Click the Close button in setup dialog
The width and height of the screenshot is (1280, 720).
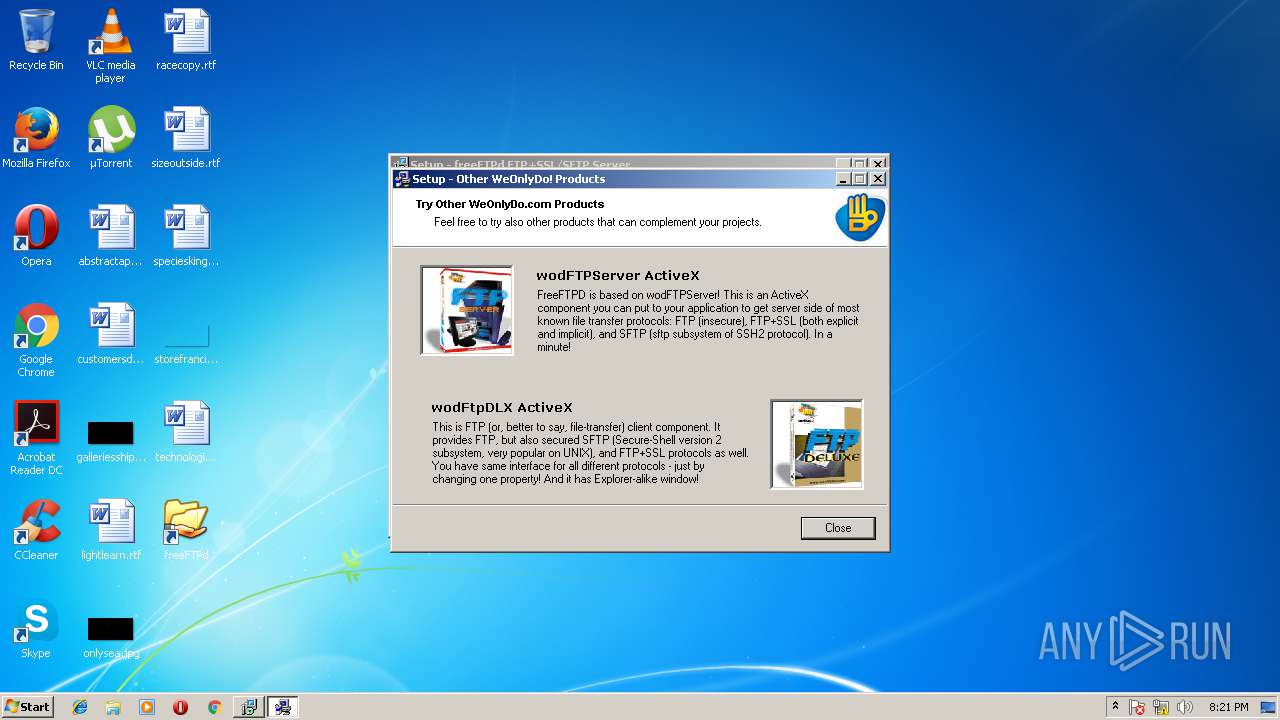coord(838,528)
